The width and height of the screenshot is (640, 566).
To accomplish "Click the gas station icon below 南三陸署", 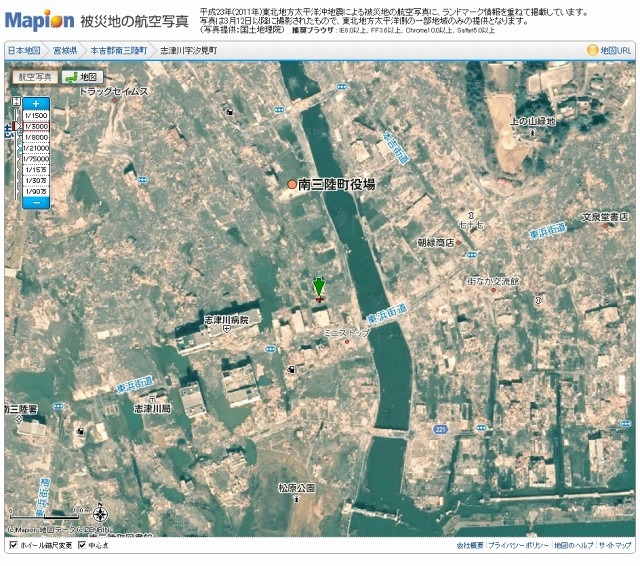I will [80, 431].
